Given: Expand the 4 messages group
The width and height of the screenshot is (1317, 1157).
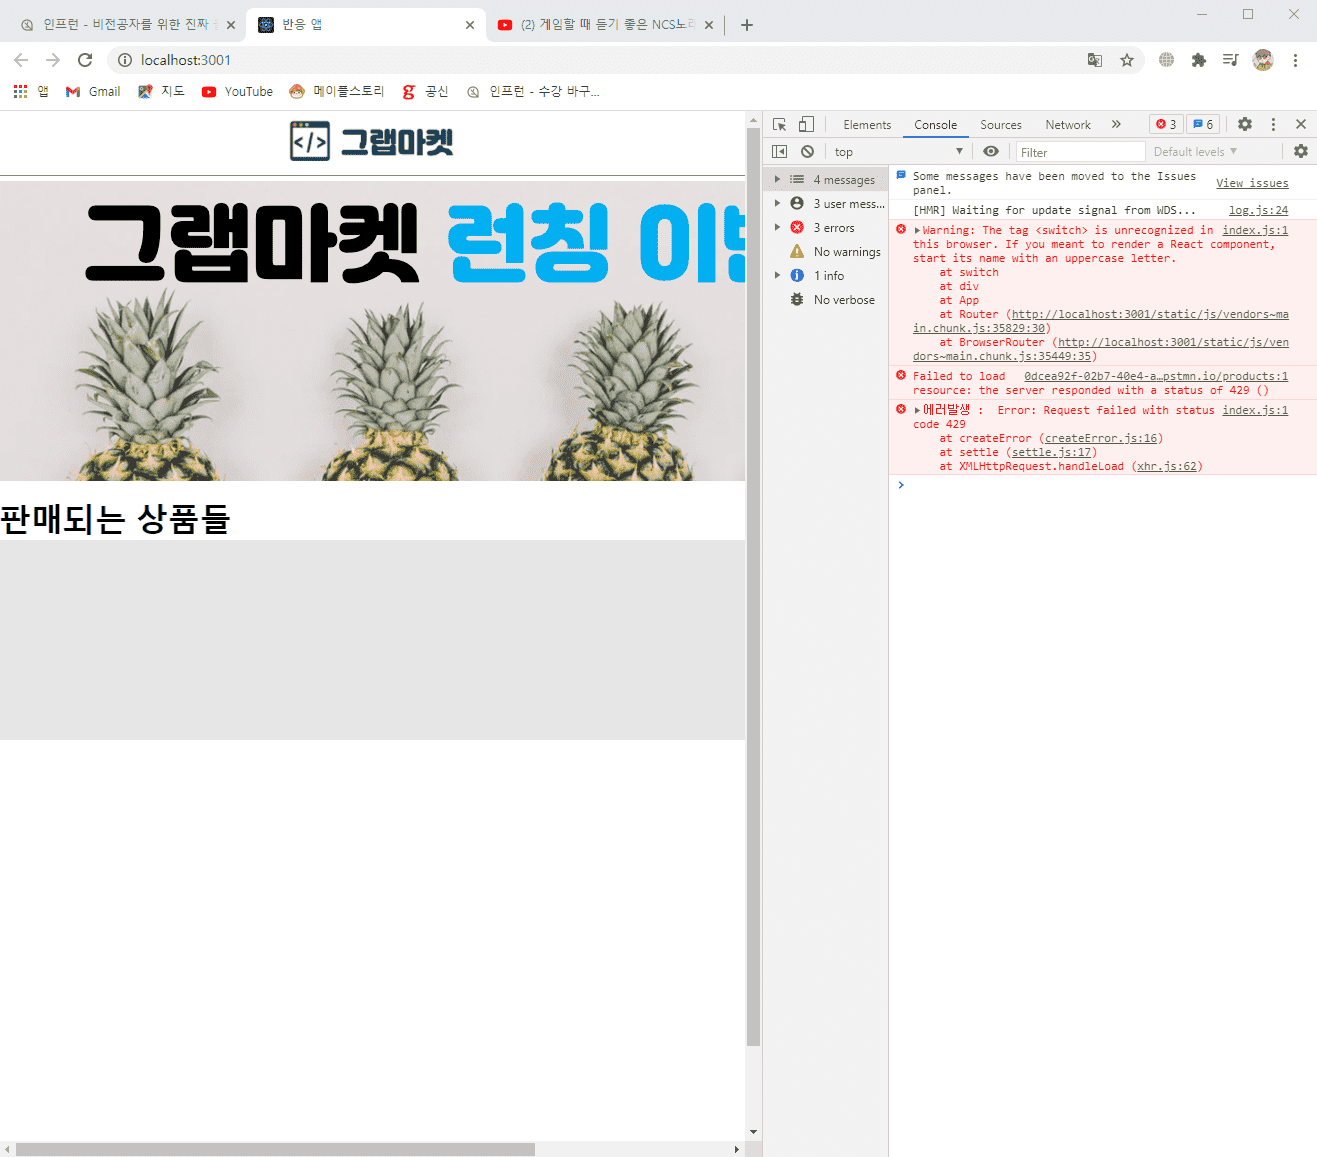Looking at the screenshot, I should click(x=777, y=180).
